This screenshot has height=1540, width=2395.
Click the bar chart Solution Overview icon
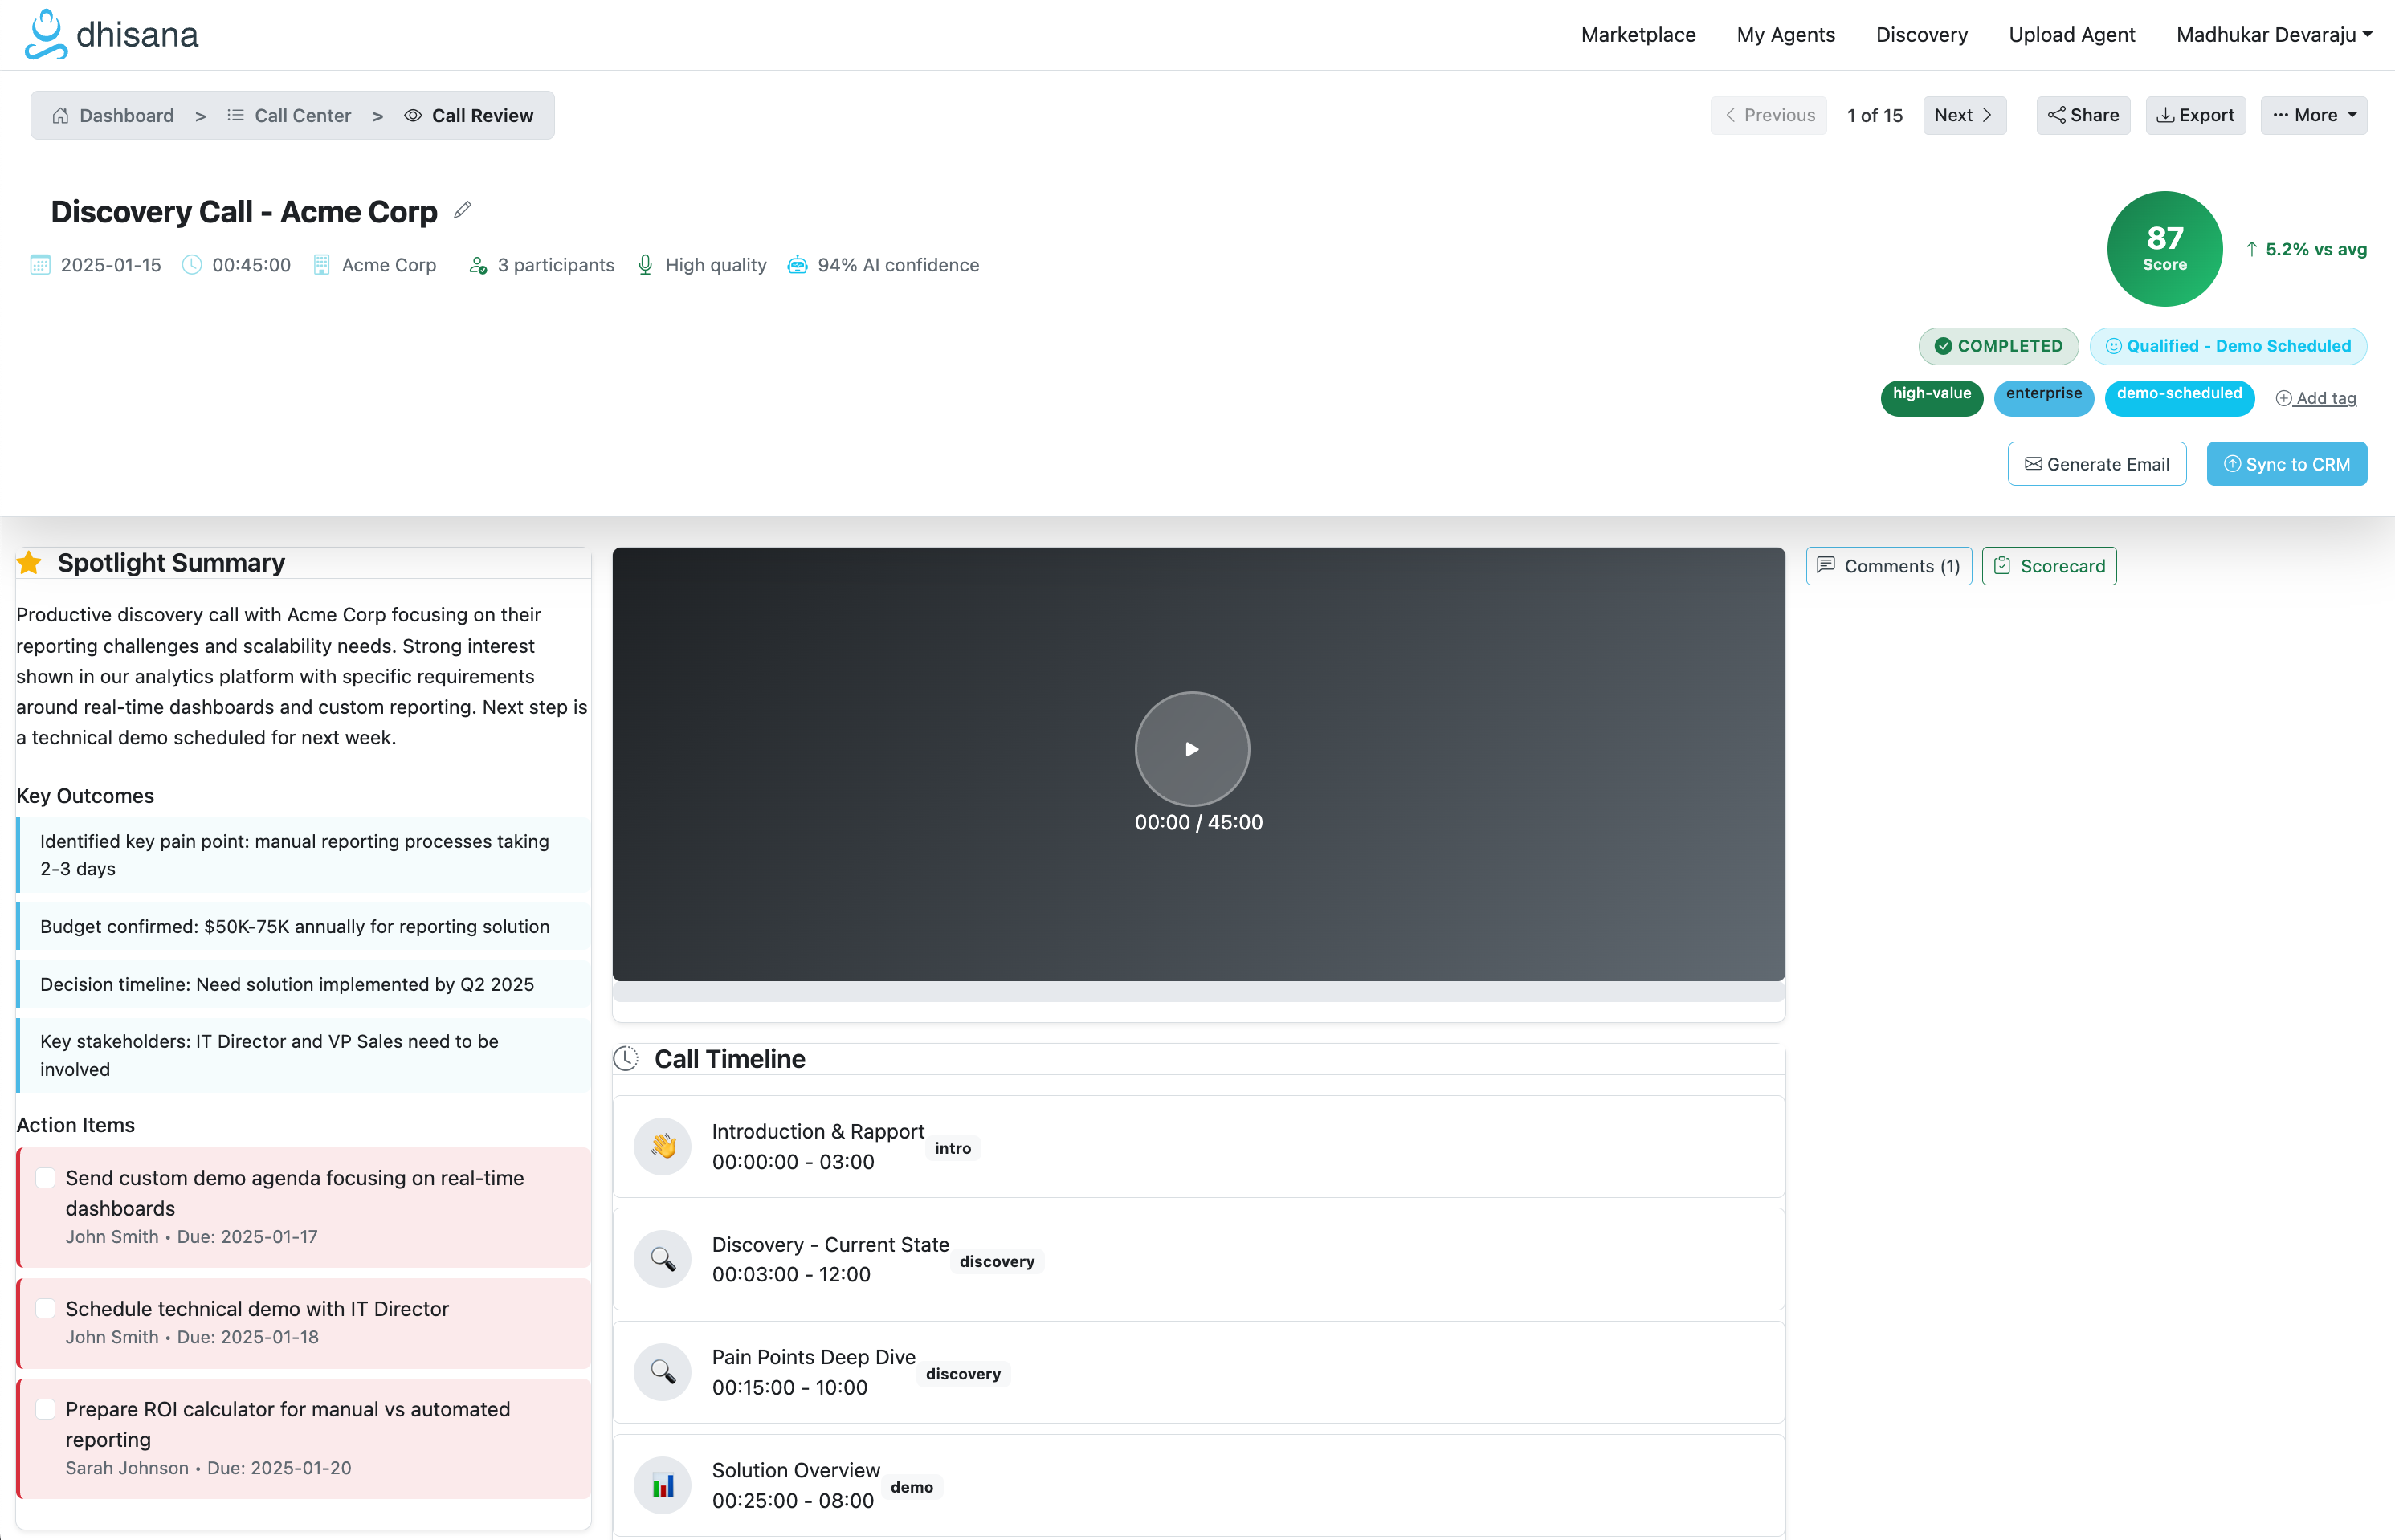point(662,1485)
